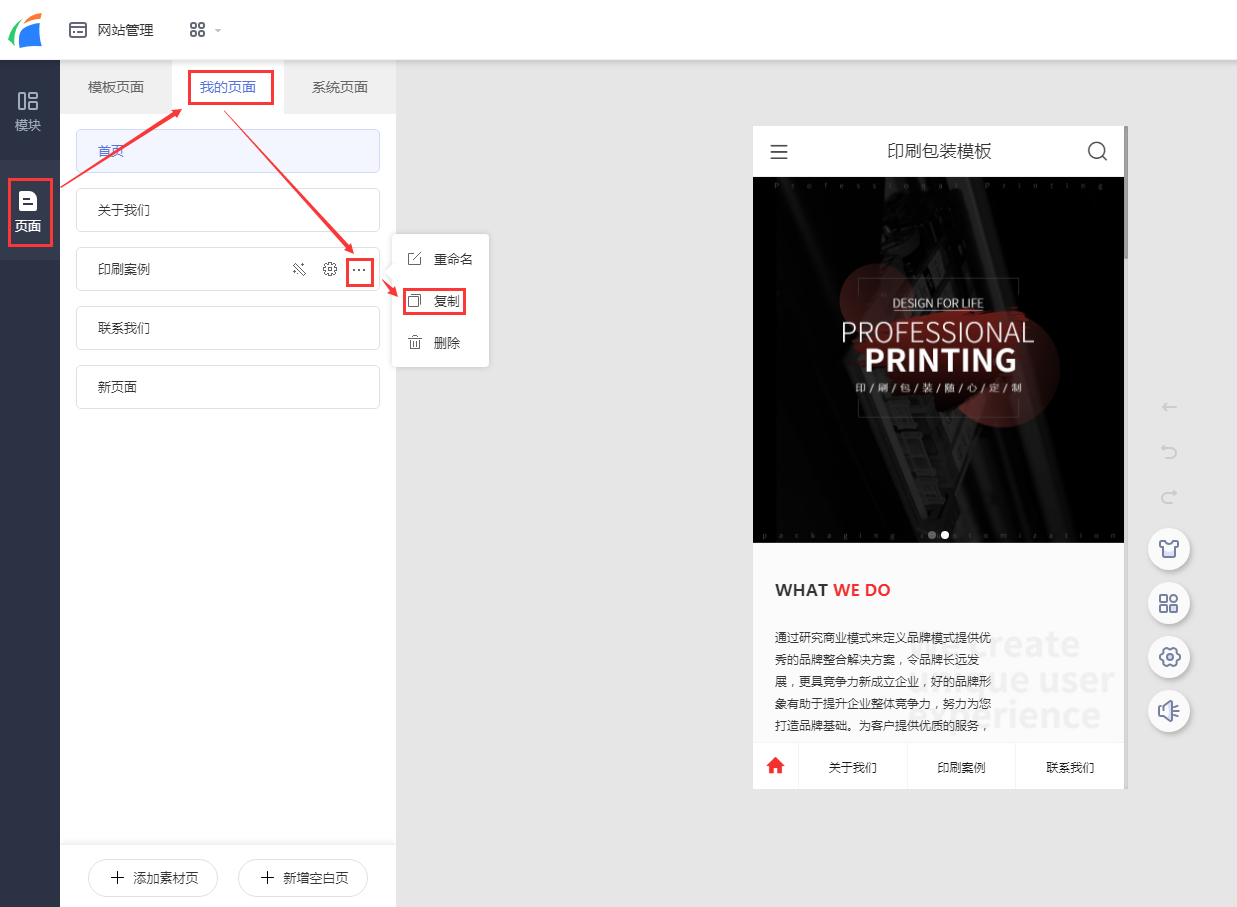
Task: Click the speaker announcement round button
Action: pyautogui.click(x=1169, y=711)
